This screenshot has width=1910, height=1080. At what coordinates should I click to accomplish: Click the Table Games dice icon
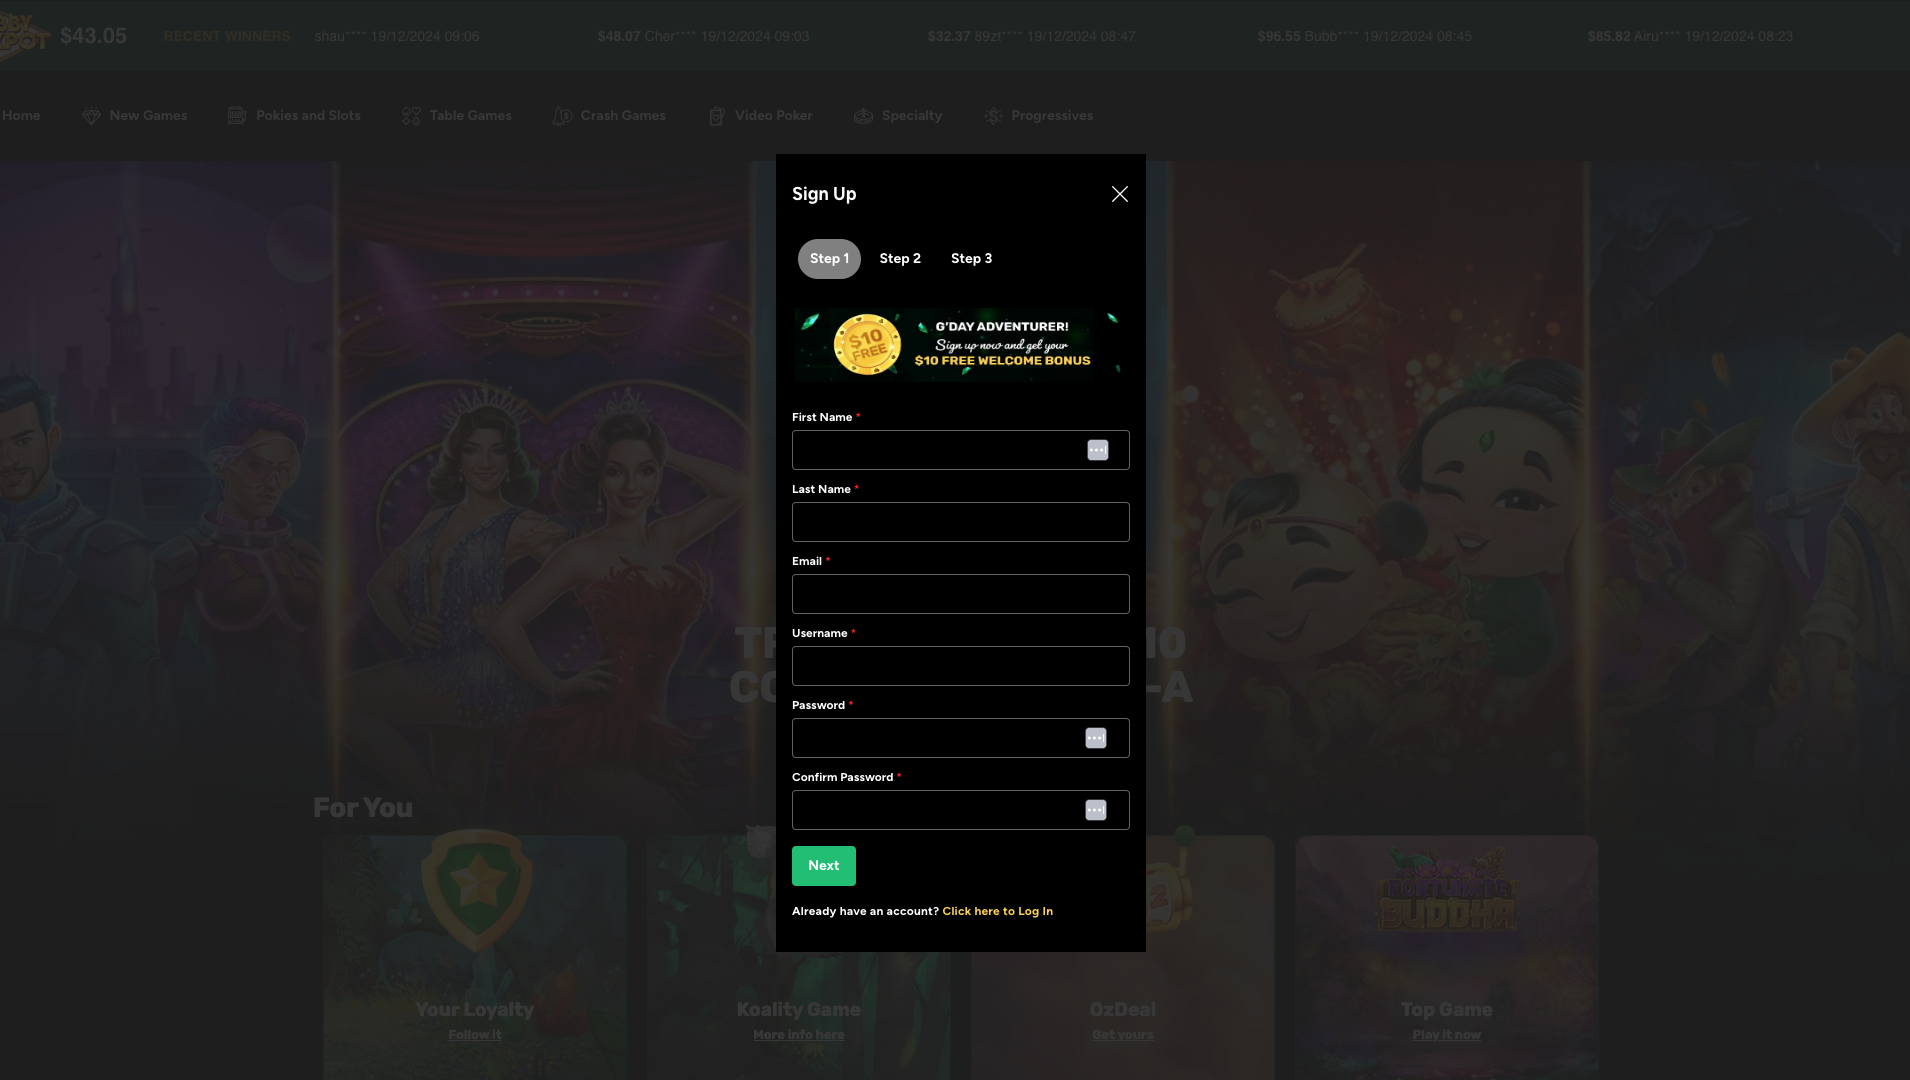(411, 116)
